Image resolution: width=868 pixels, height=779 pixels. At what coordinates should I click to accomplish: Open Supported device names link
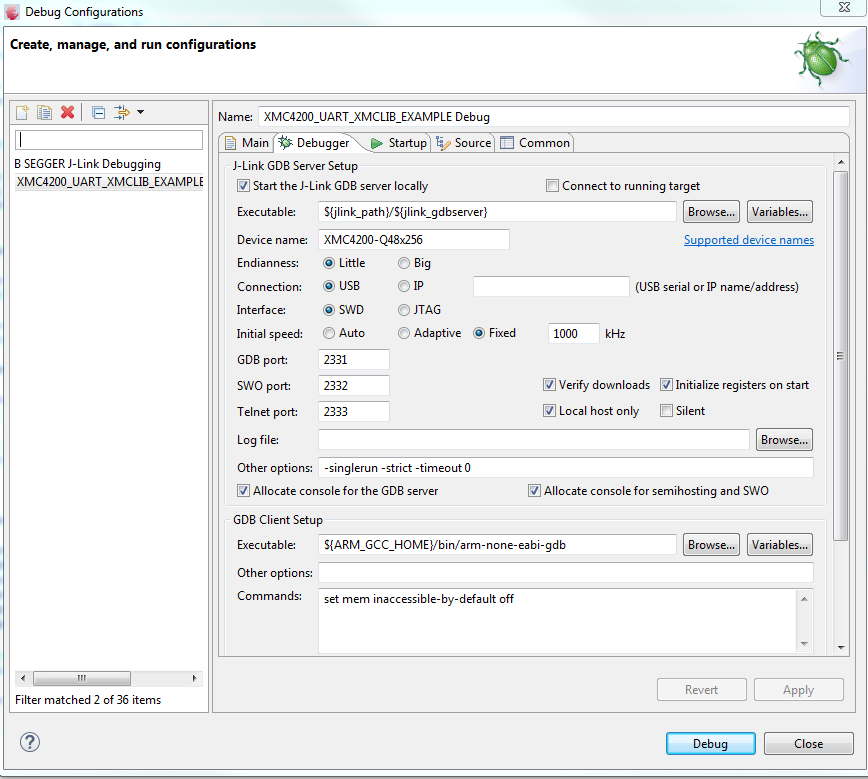click(748, 240)
